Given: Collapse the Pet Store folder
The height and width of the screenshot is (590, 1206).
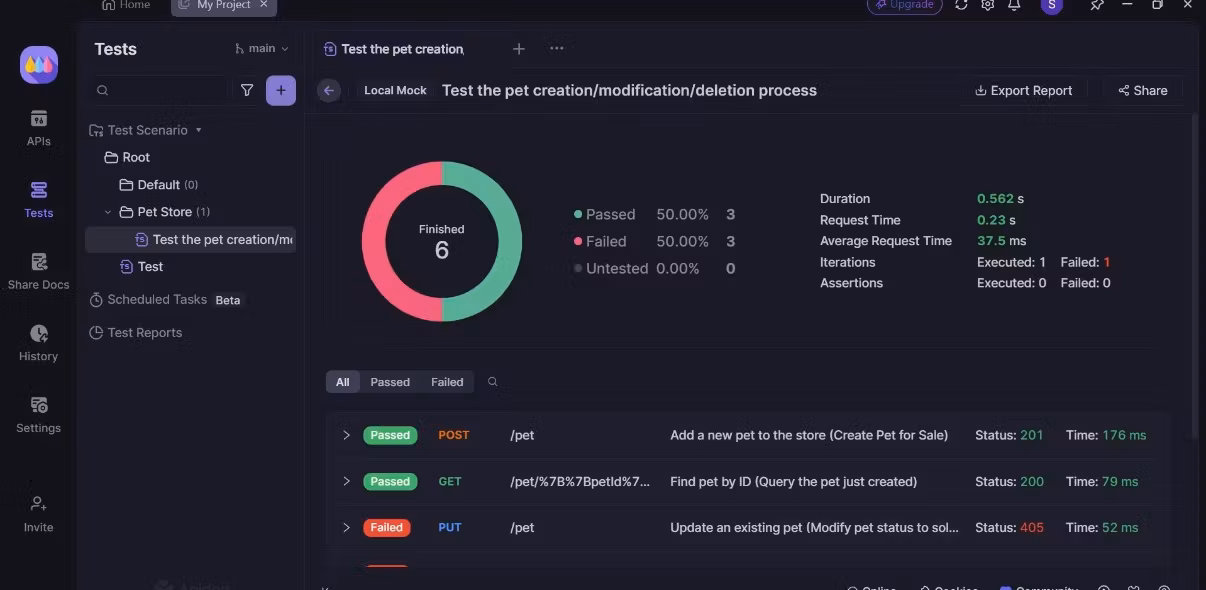Looking at the screenshot, I should pyautogui.click(x=108, y=212).
